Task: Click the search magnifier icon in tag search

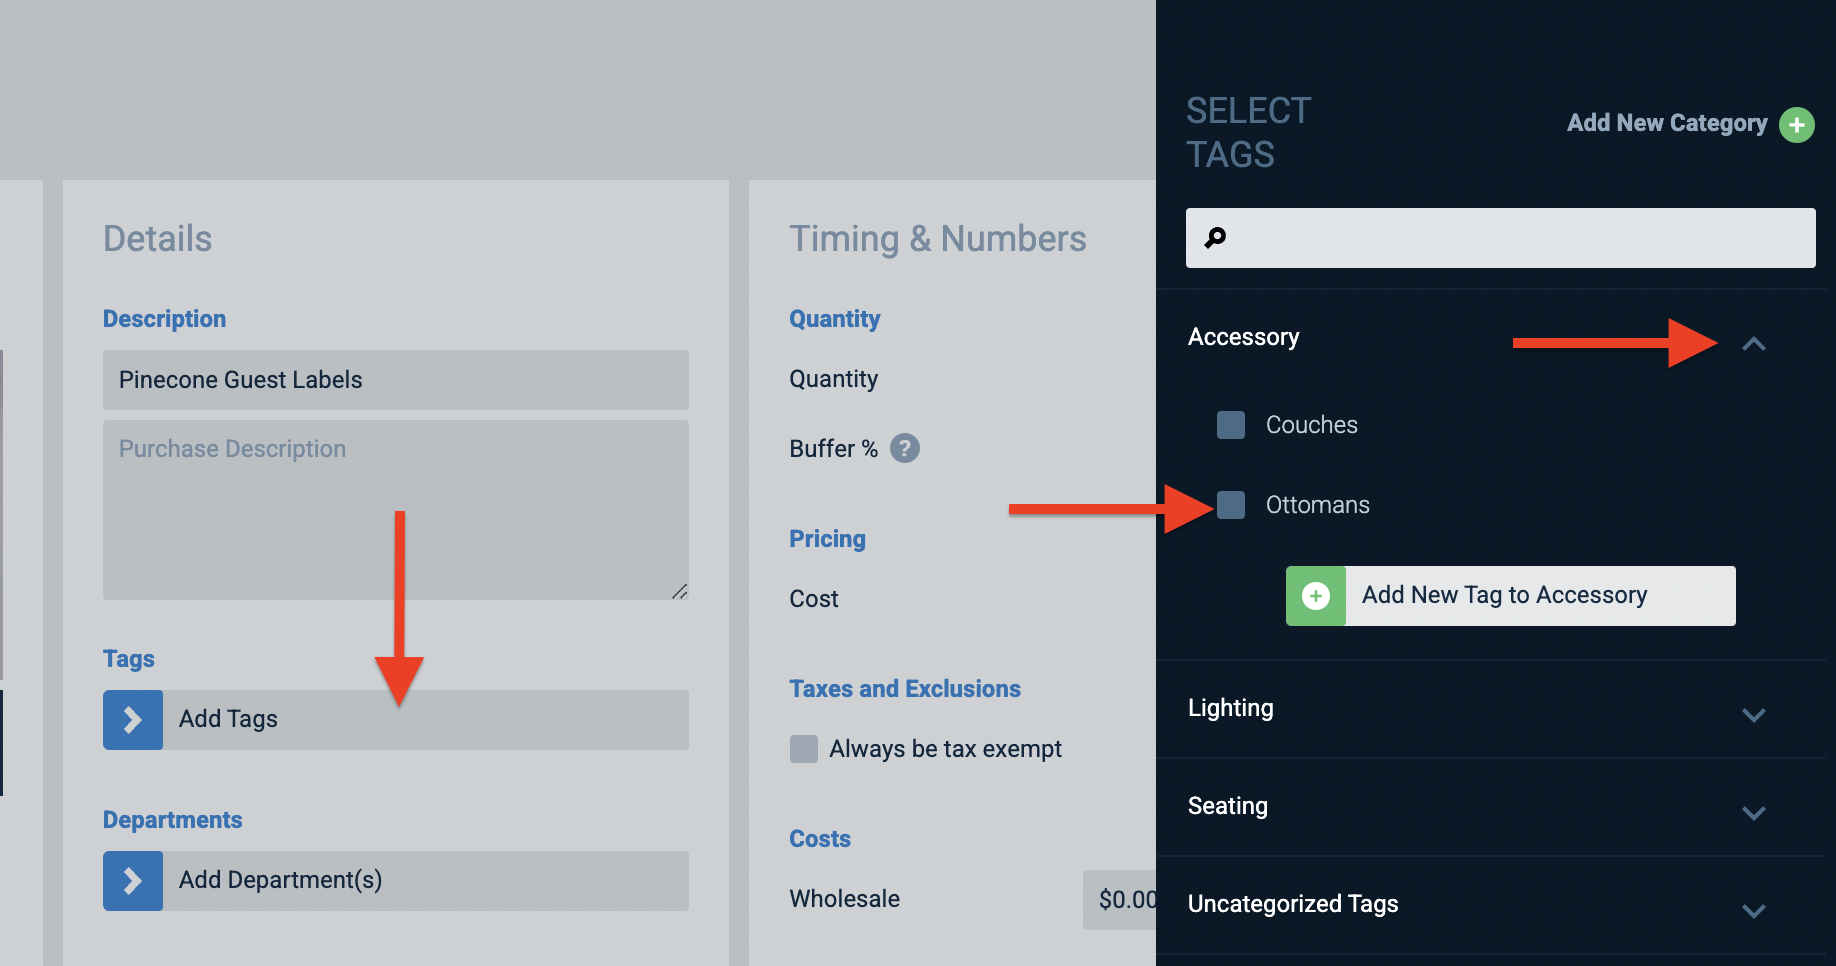Action: (x=1215, y=238)
